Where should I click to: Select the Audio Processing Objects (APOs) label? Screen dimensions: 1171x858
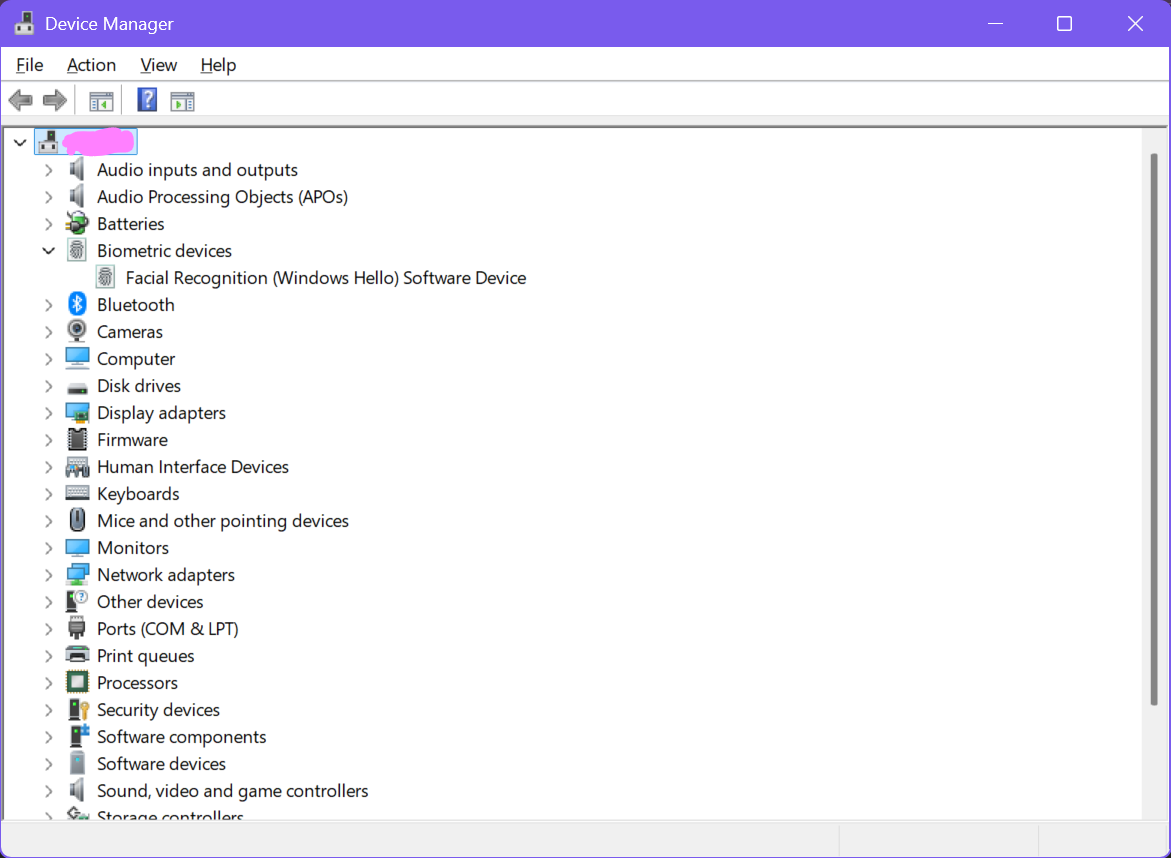click(223, 197)
